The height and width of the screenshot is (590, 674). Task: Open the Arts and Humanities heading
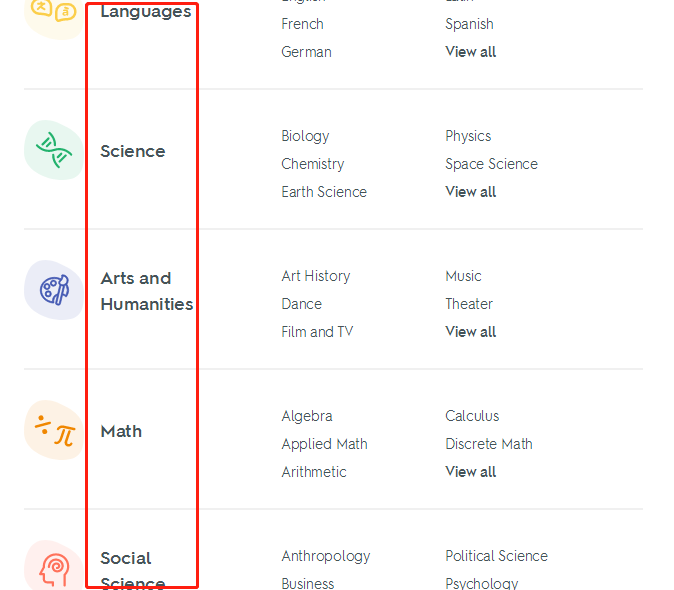point(147,291)
